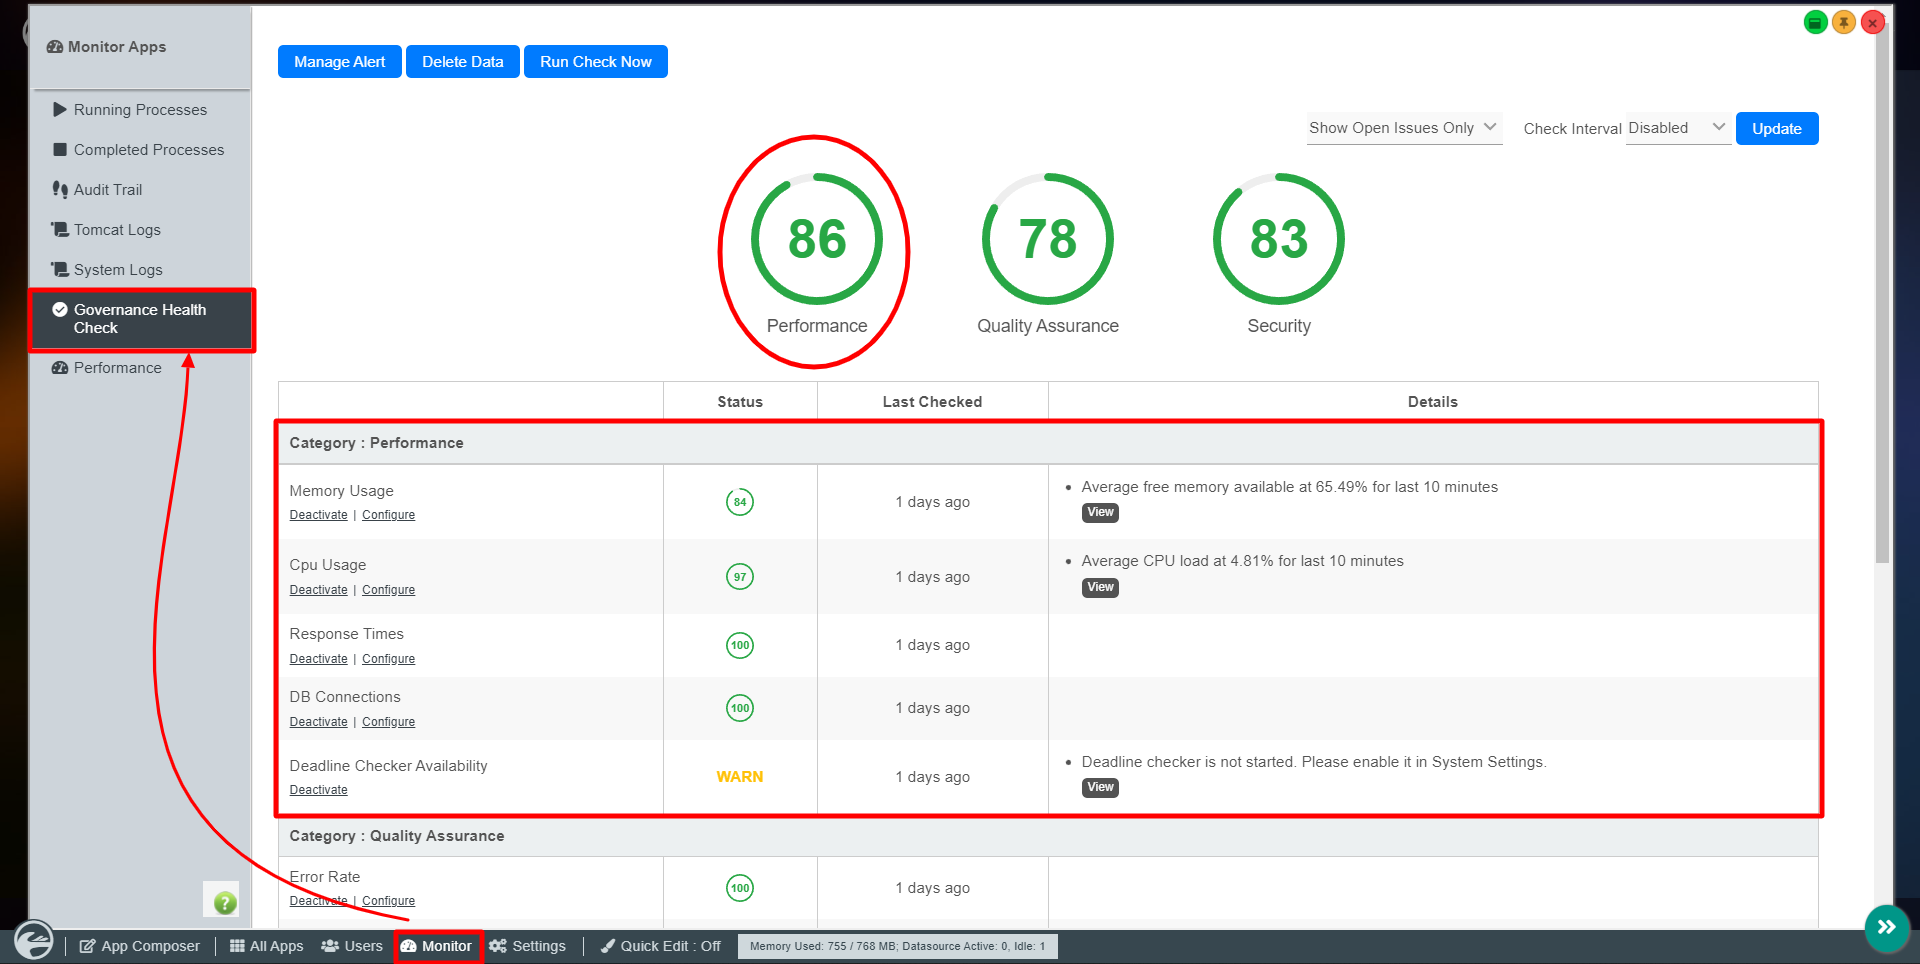Click the vertical scrollbar on the right
The image size is (1920, 964).
1882,300
